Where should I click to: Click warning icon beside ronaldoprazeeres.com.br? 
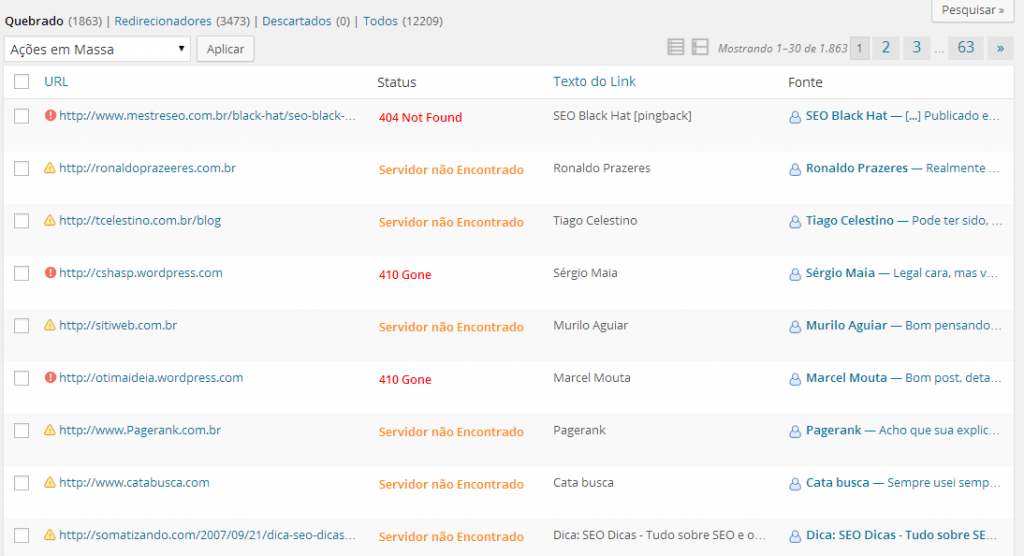50,168
